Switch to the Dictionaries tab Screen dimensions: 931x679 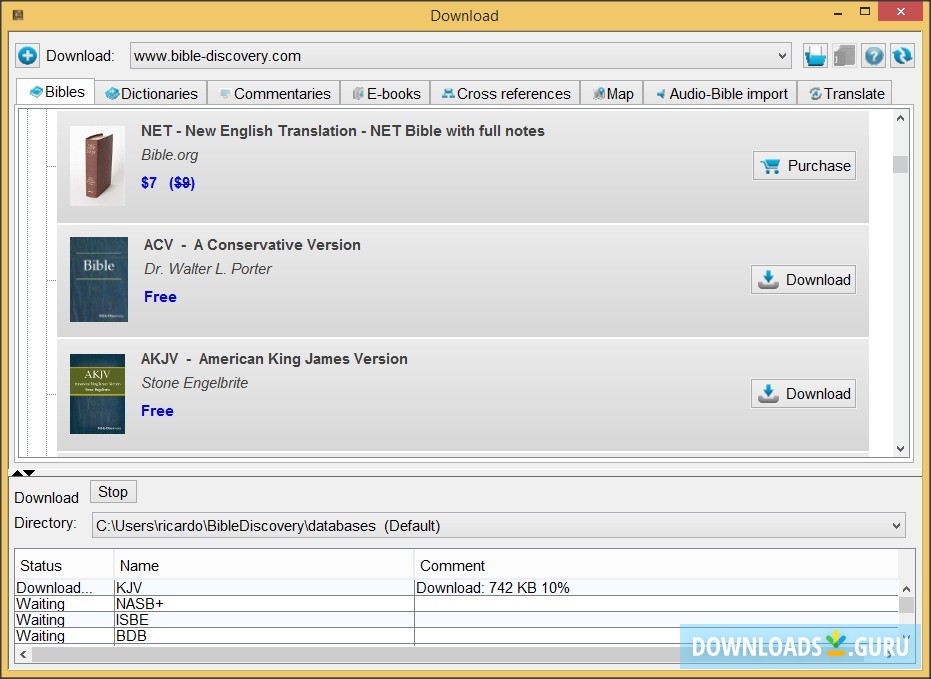coord(151,94)
